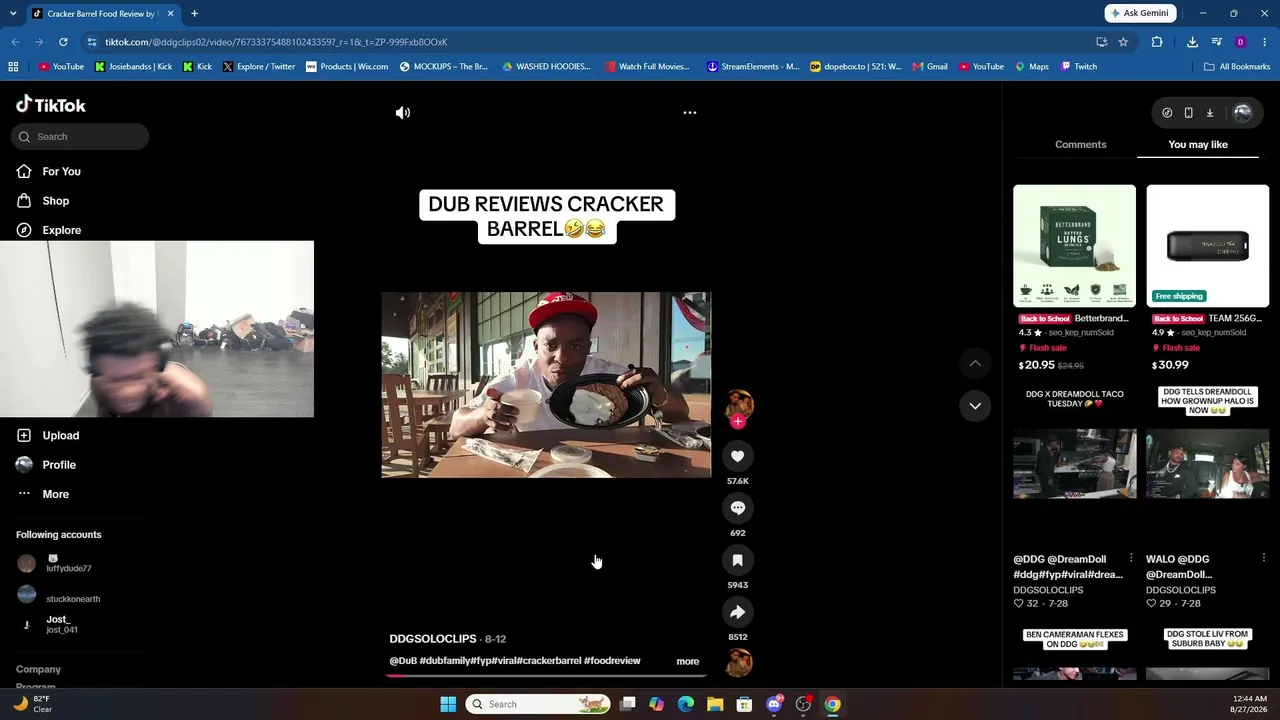This screenshot has height=720, width=1280.
Task: Open the profile avatar menu on TikTok
Action: (x=1243, y=113)
